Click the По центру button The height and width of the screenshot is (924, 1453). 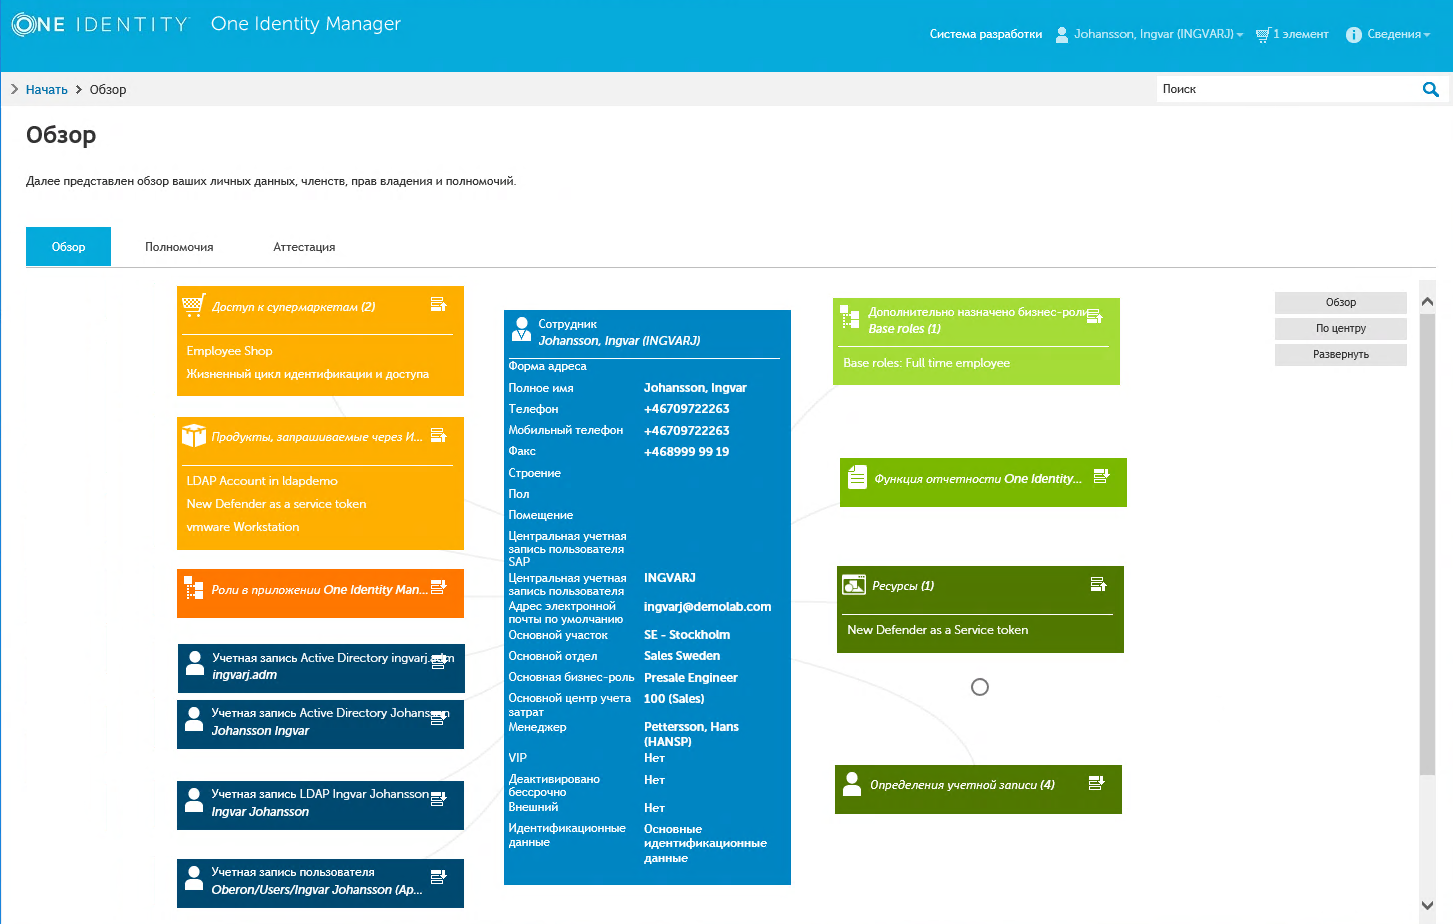coord(1341,328)
